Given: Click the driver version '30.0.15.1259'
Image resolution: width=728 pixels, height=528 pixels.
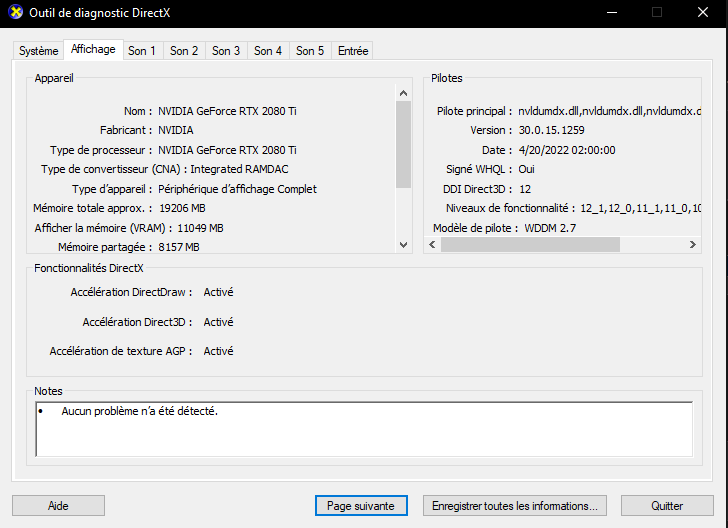Looking at the screenshot, I should click(551, 130).
